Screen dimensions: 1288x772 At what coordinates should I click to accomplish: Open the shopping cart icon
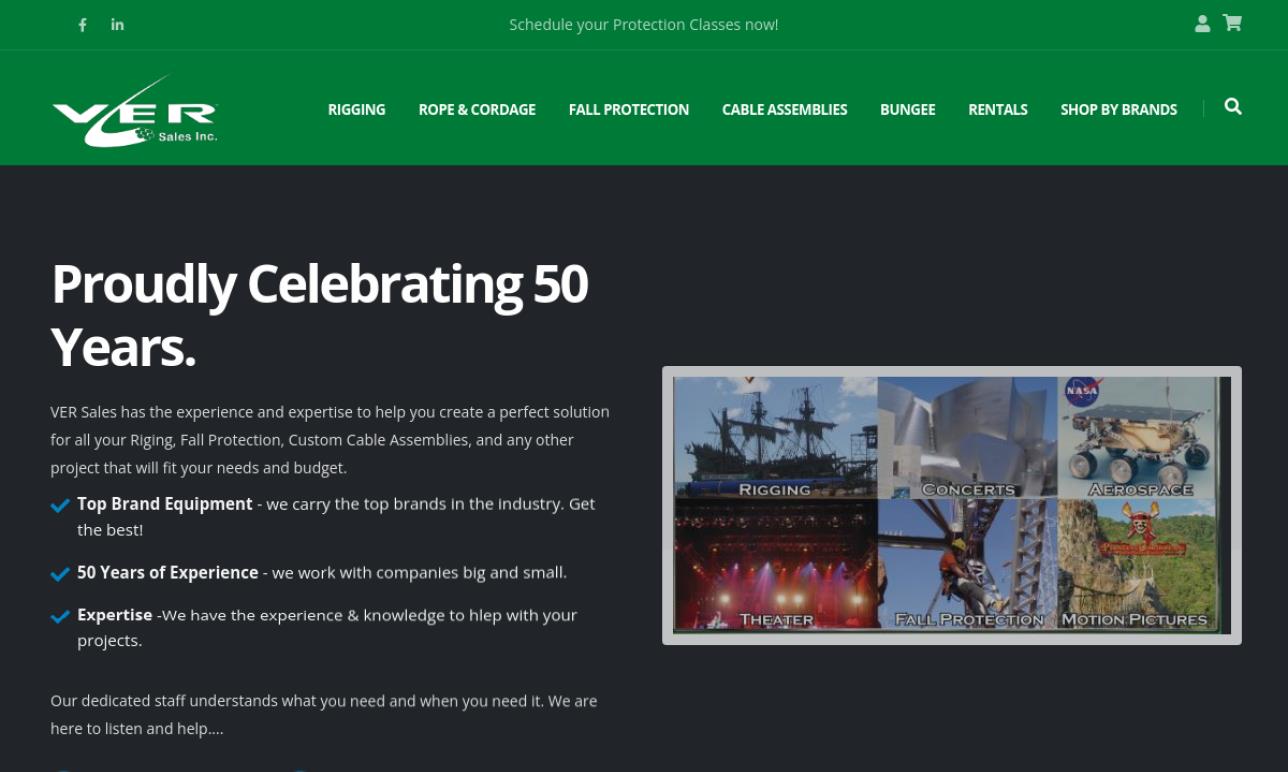[x=1232, y=23]
